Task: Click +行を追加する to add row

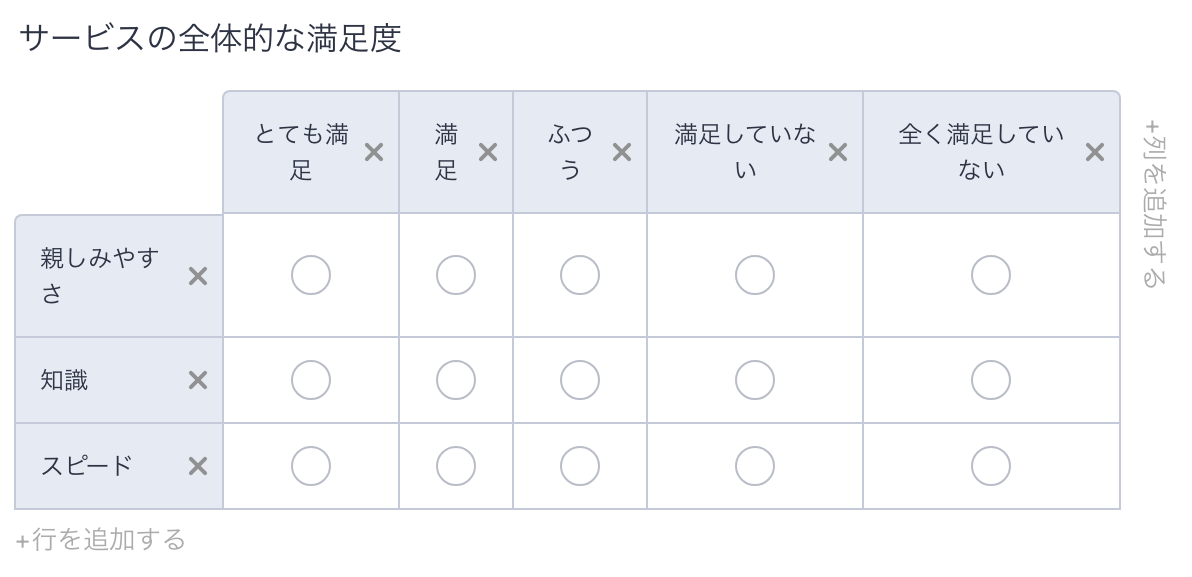Action: pyautogui.click(x=101, y=540)
